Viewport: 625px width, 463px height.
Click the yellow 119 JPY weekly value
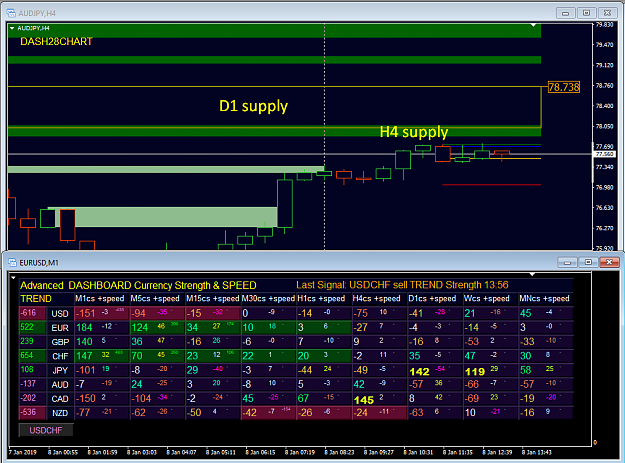[x=475, y=372]
